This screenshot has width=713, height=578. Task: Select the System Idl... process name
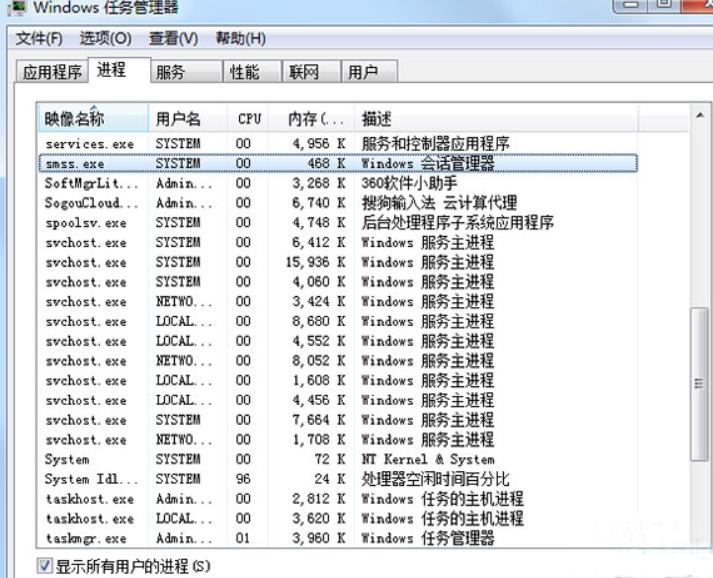pos(91,479)
